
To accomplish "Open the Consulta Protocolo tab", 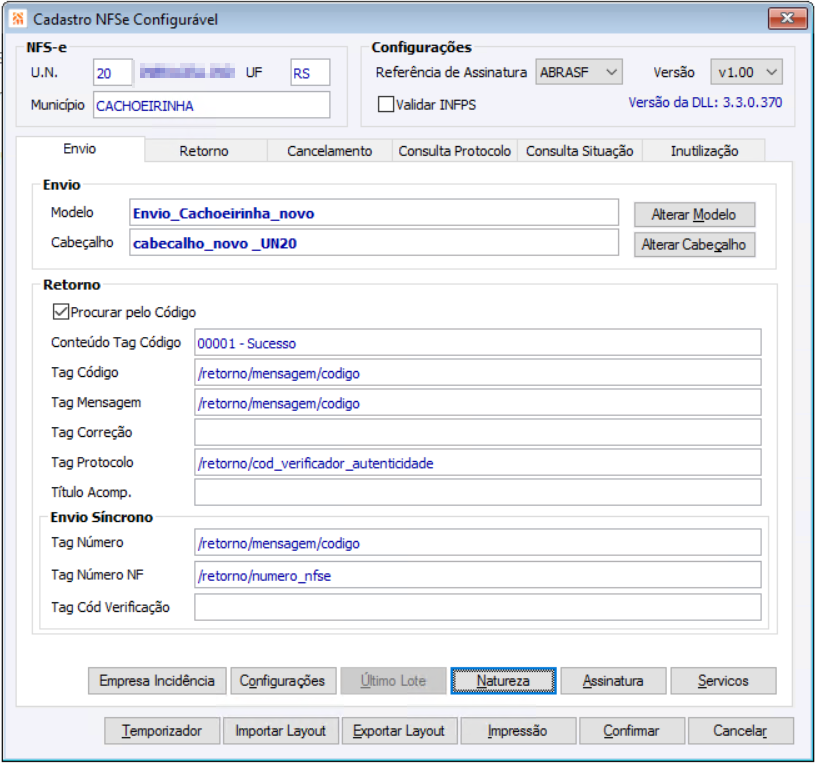I will 455,151.
